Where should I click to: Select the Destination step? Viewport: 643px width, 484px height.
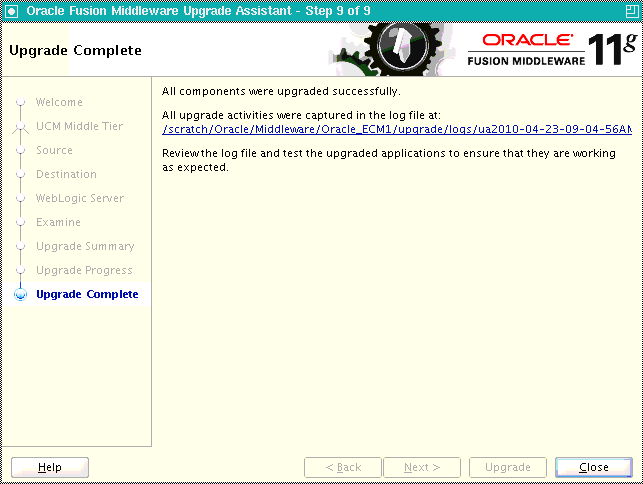tap(66, 174)
